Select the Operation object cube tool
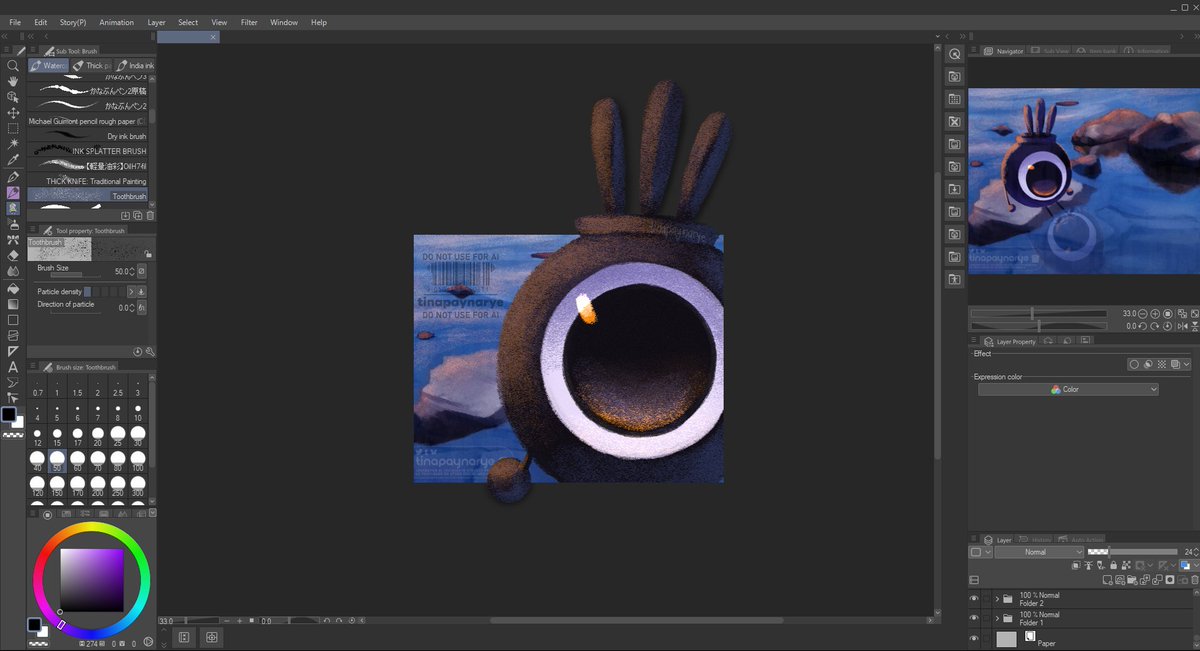The width and height of the screenshot is (1200, 651). [x=13, y=97]
